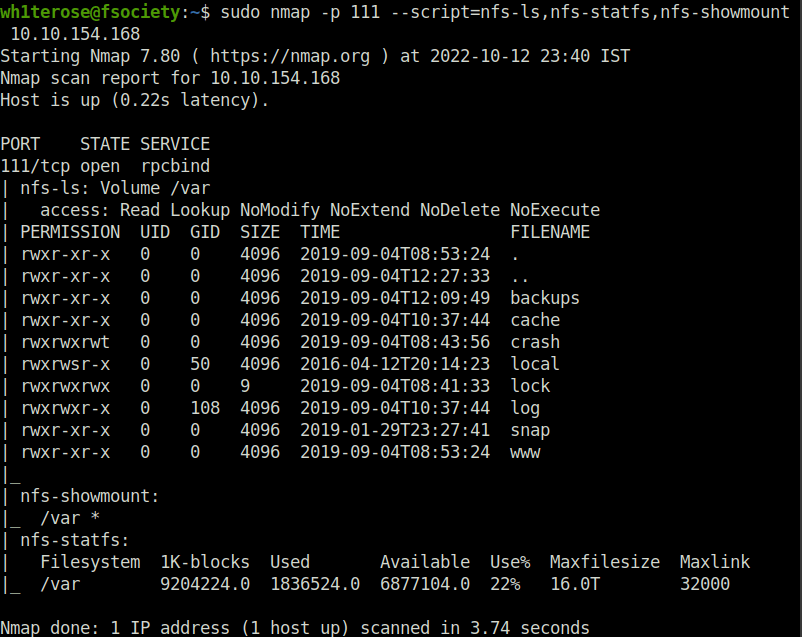Image resolution: width=802 pixels, height=637 pixels.
Task: Click the FILENAME column header
Action: coord(550,232)
